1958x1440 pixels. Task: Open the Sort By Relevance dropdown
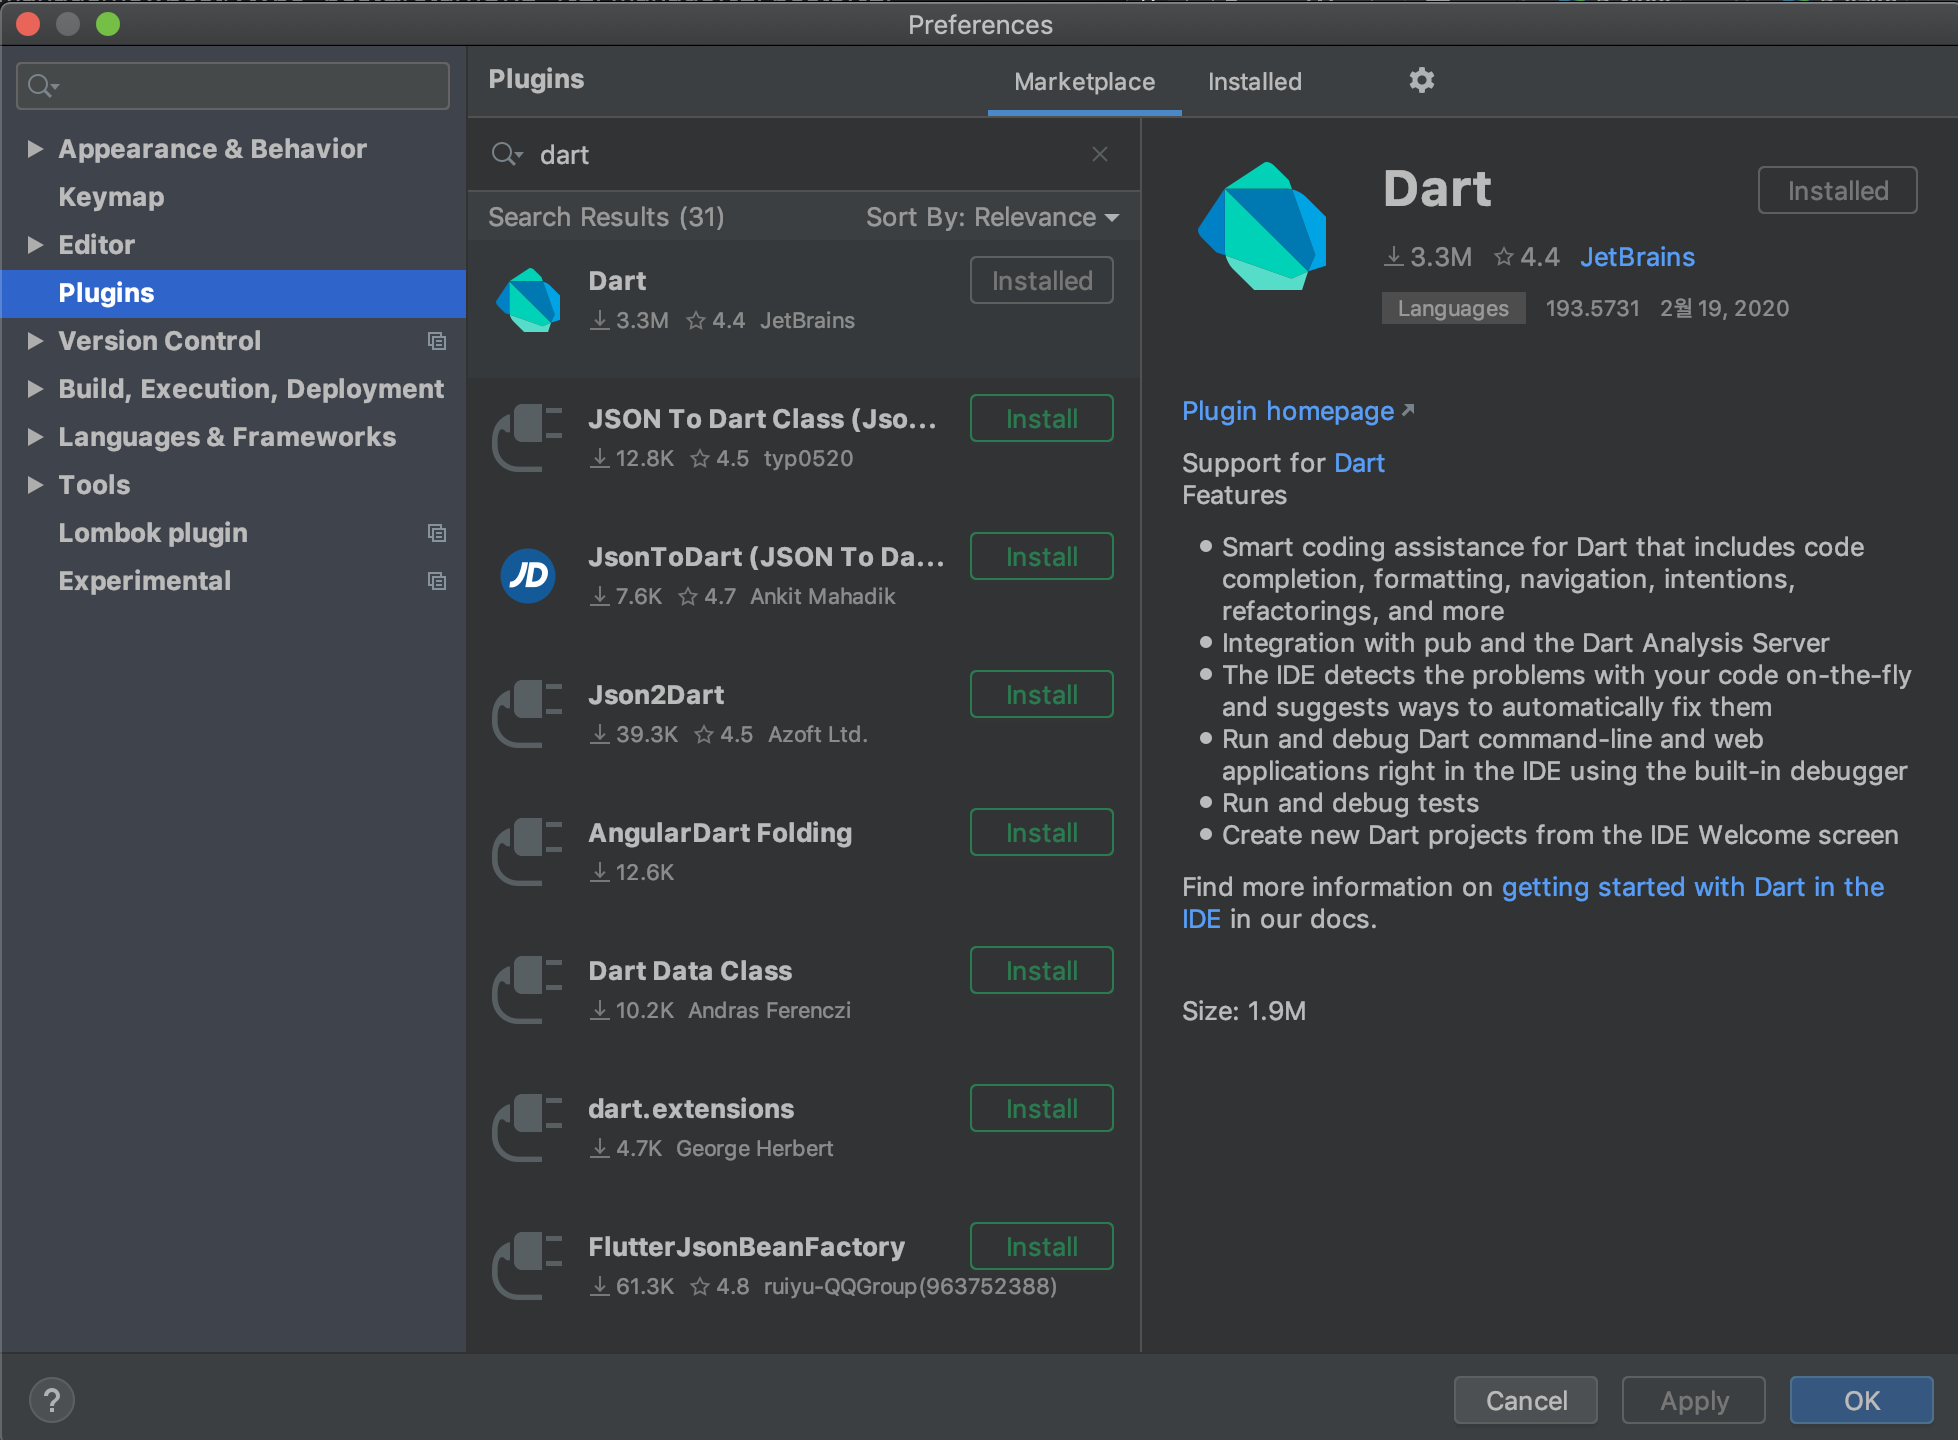click(x=991, y=217)
